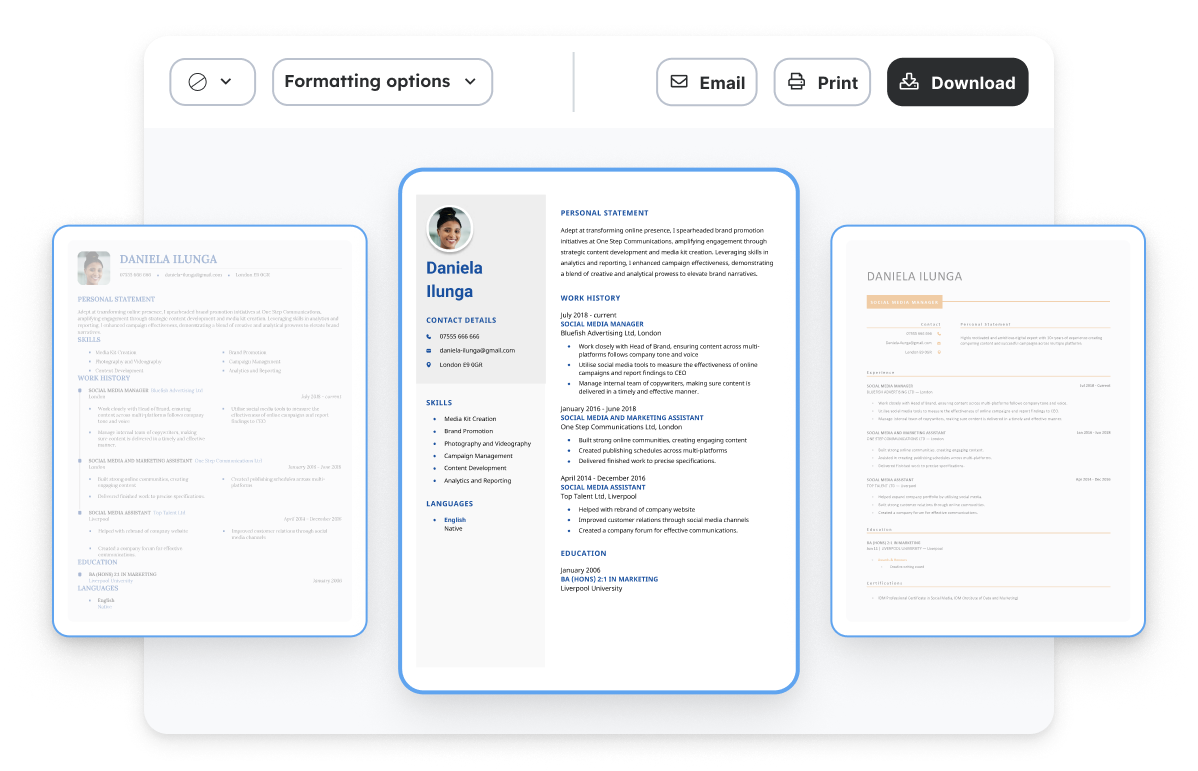Select the round profile photo on center CV
The width and height of the screenshot is (1198, 771).
click(449, 229)
